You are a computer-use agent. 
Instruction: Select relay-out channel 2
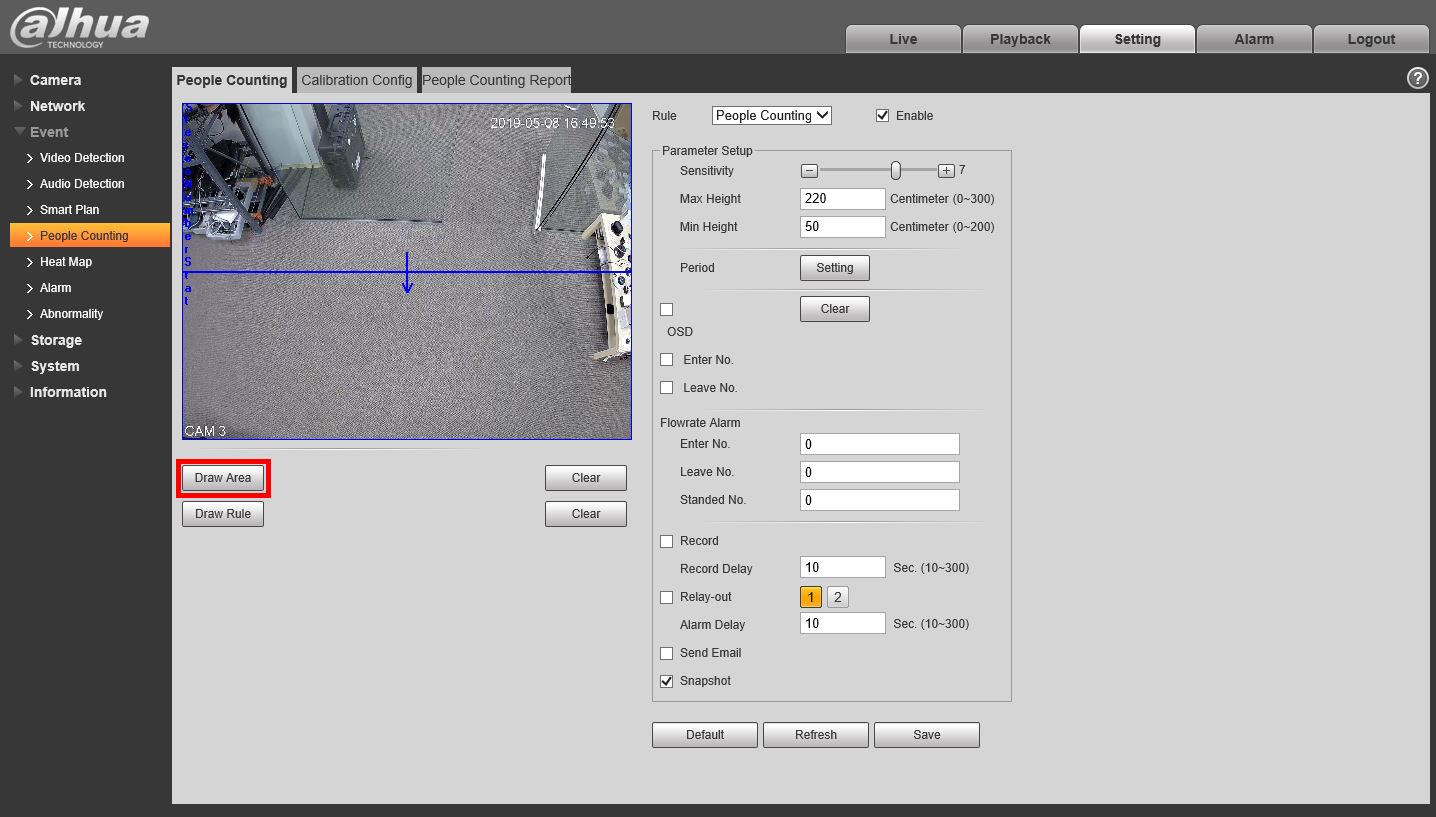tap(838, 597)
